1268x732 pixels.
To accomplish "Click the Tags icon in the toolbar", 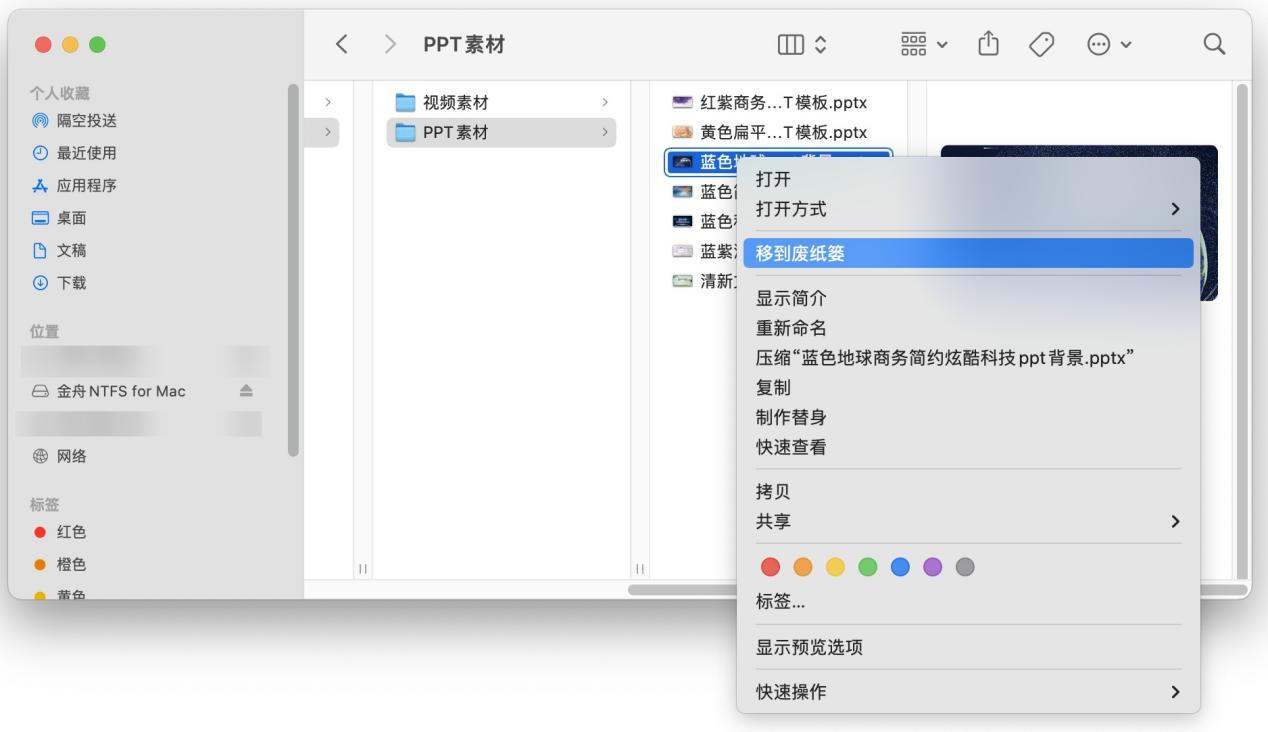I will tap(1041, 44).
